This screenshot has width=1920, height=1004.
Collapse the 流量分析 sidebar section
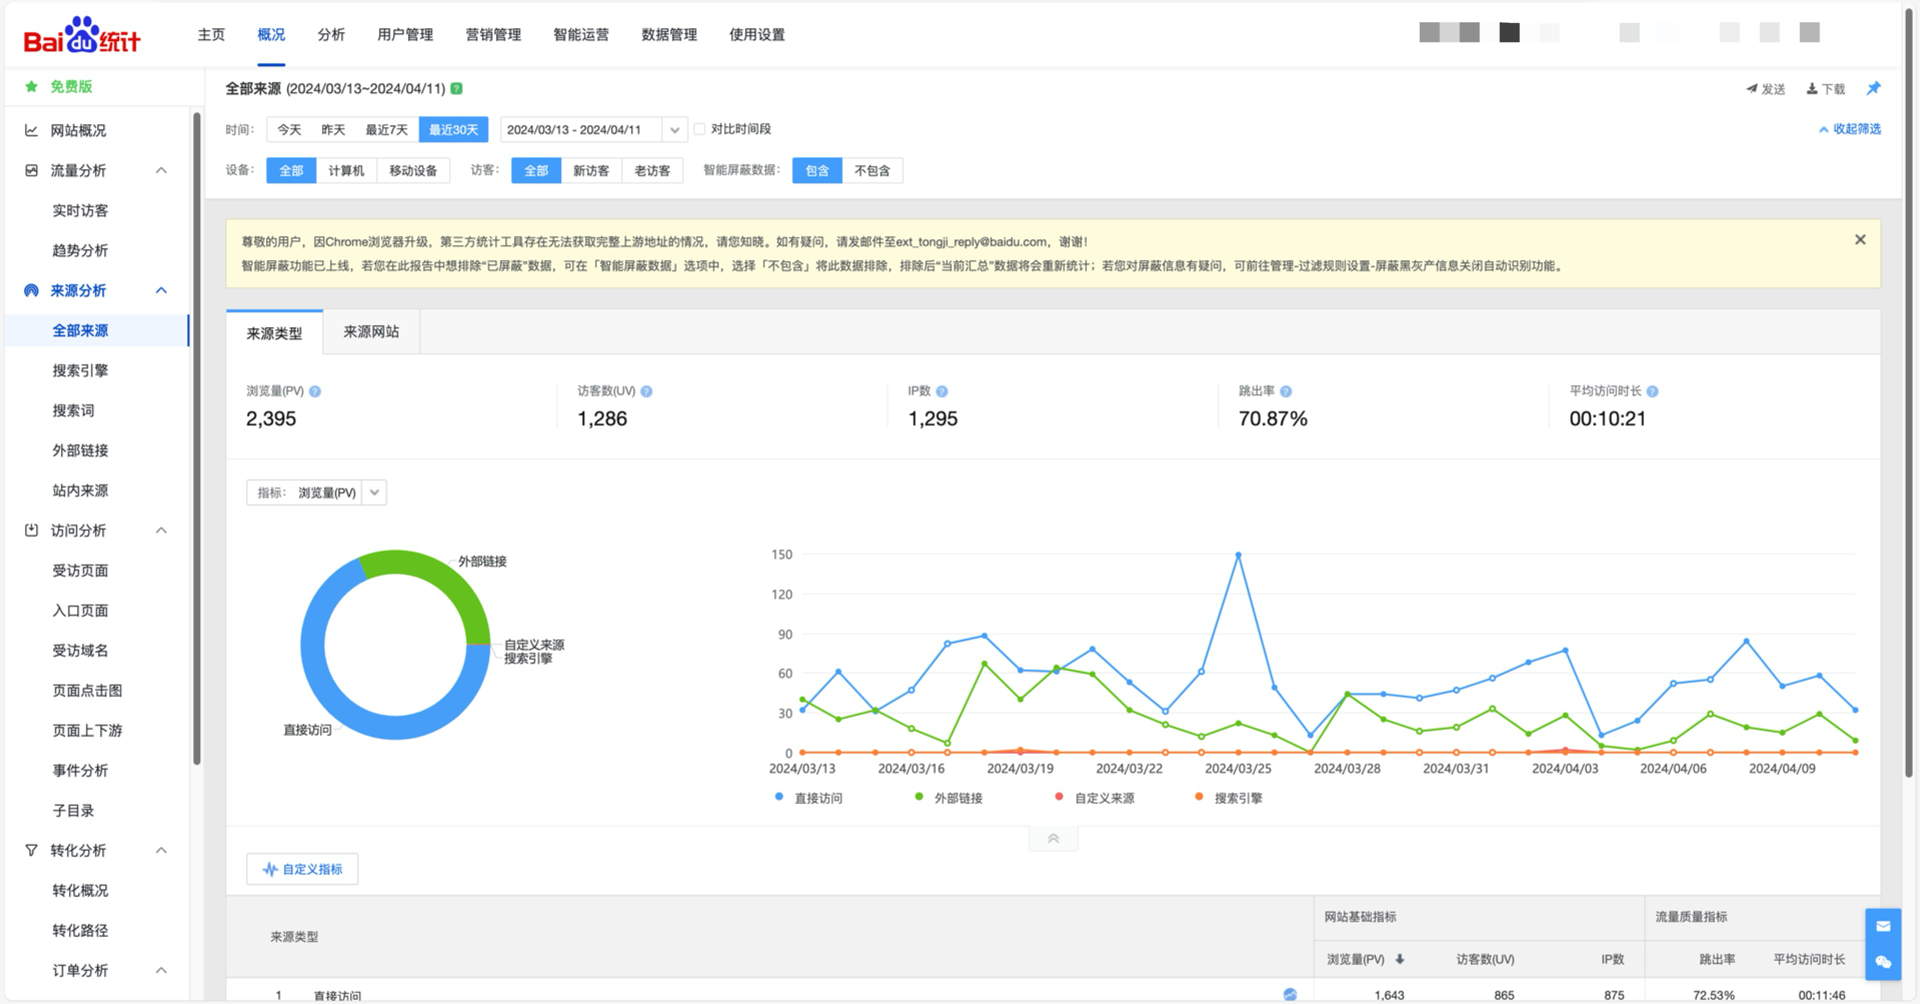point(161,170)
